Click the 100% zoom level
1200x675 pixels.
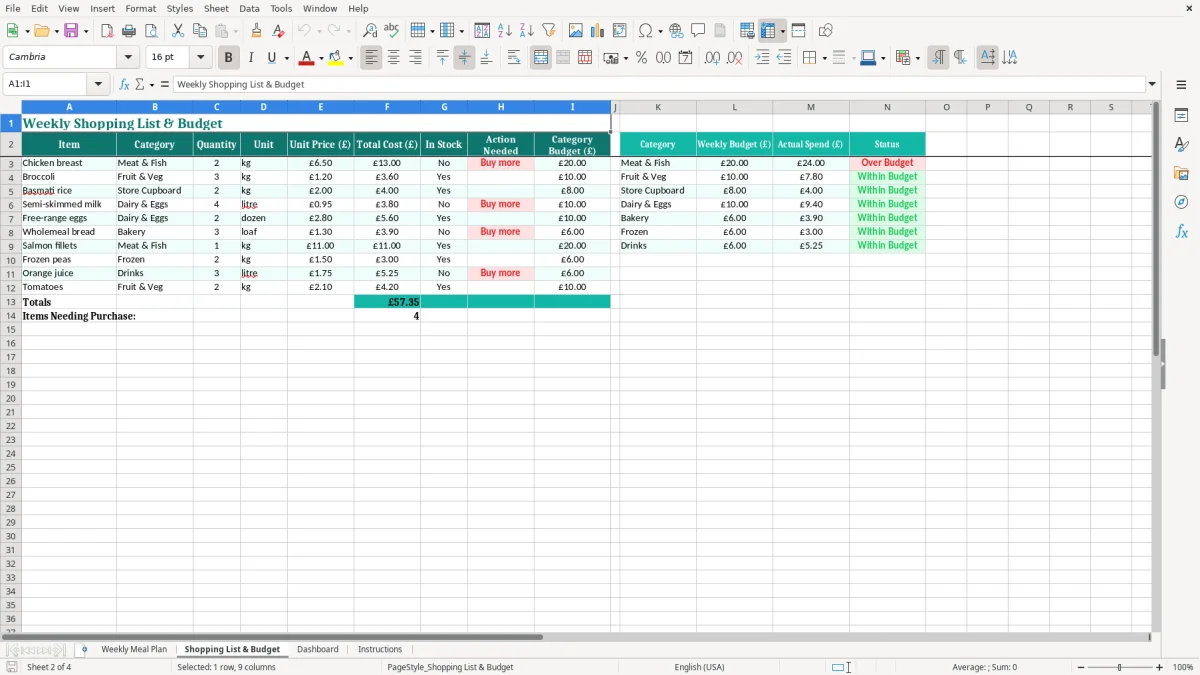coord(1183,667)
